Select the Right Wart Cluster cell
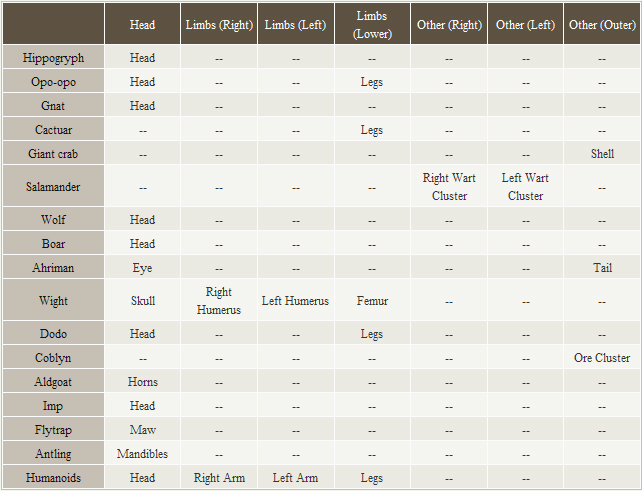This screenshot has width=642, height=491. point(449,187)
